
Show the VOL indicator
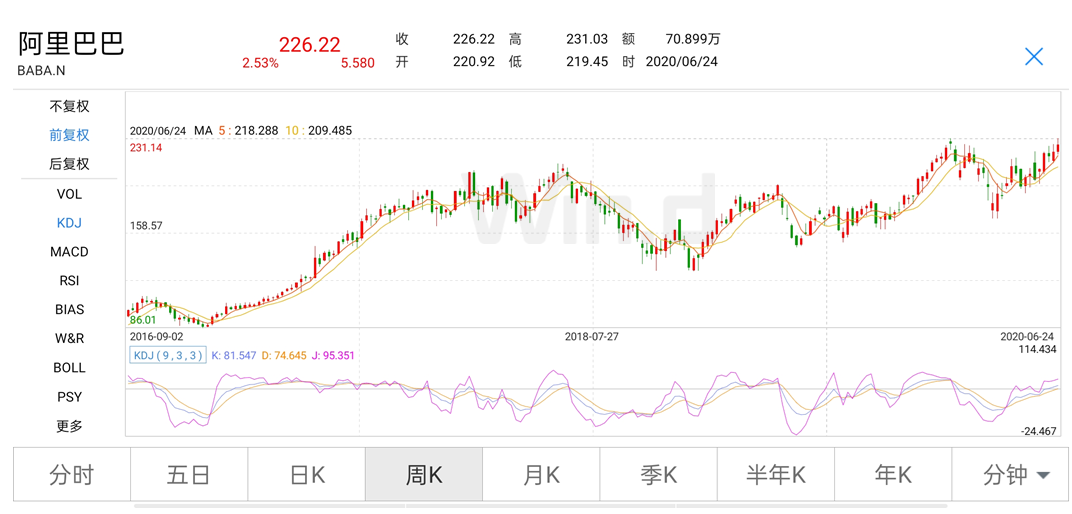click(69, 194)
